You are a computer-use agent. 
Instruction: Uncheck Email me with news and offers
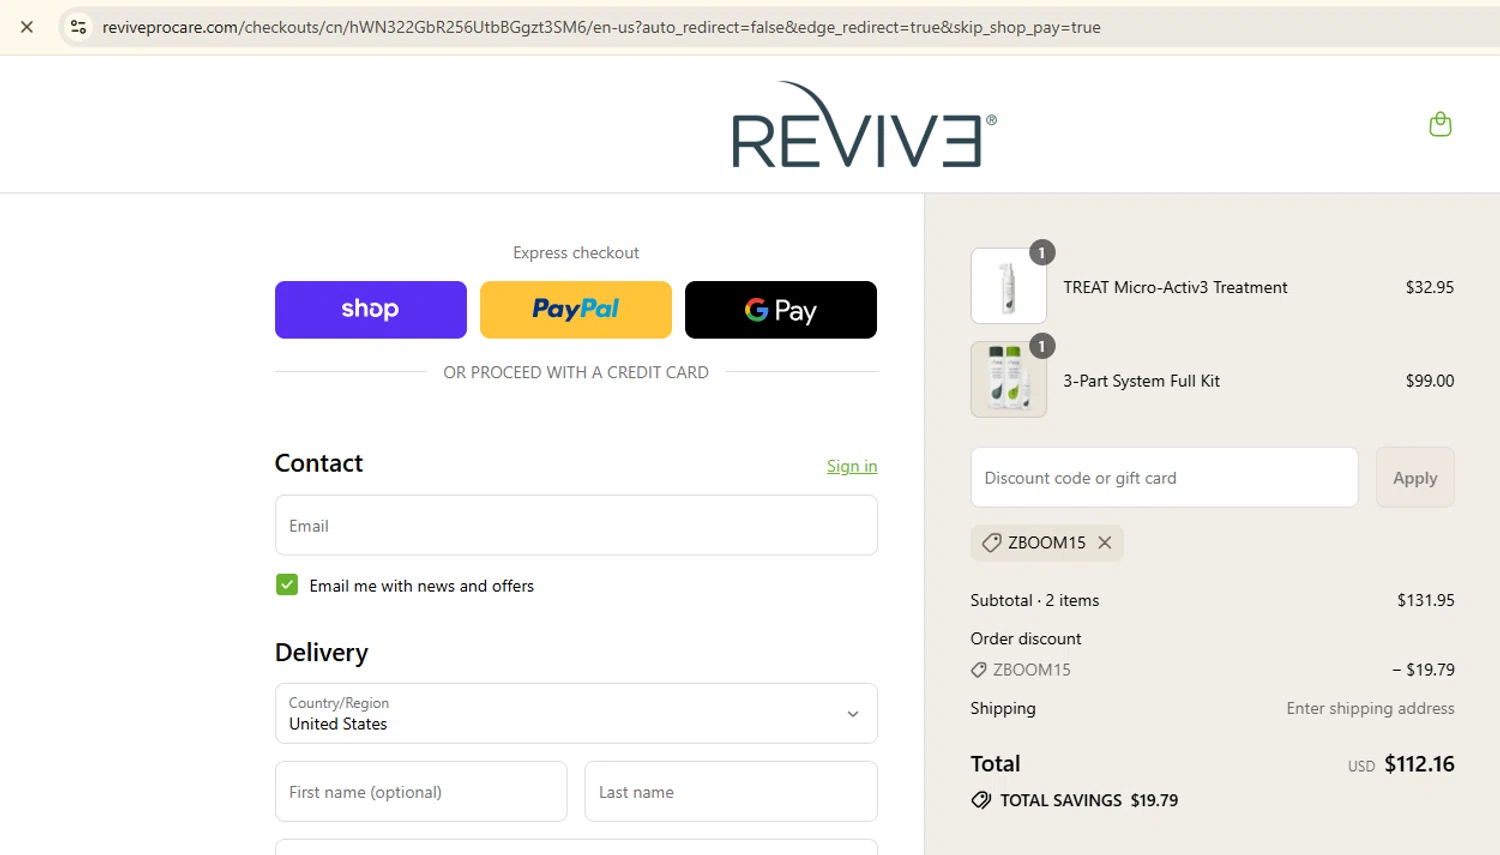point(287,585)
